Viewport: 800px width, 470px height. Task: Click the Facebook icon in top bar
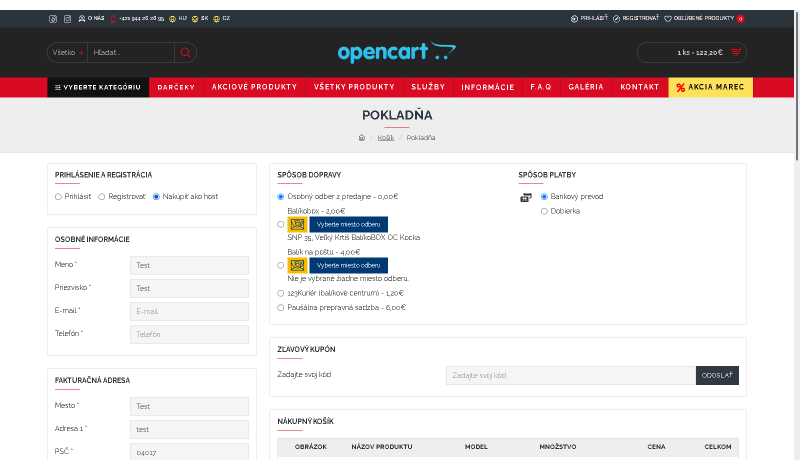(53, 19)
